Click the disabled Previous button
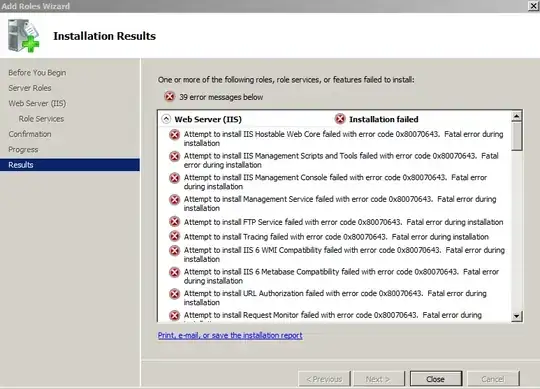This screenshot has width=540, height=389. click(324, 379)
